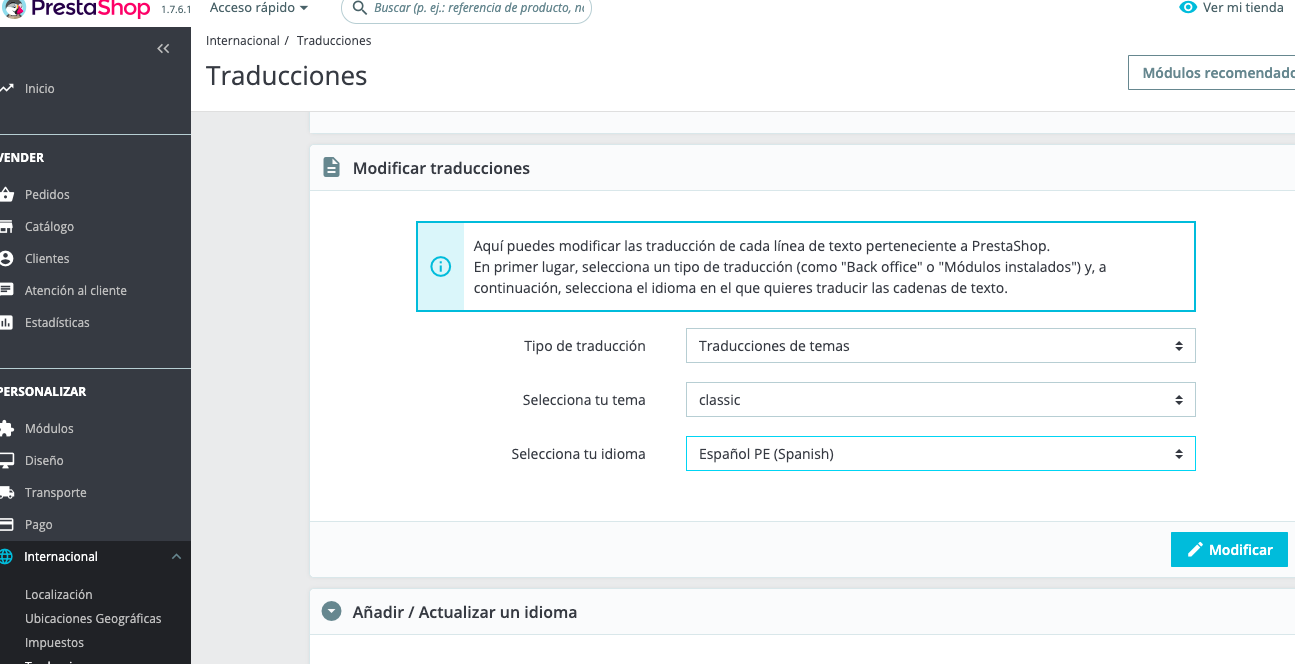
Task: Open the Tipo de traducción dropdown
Action: pos(940,346)
